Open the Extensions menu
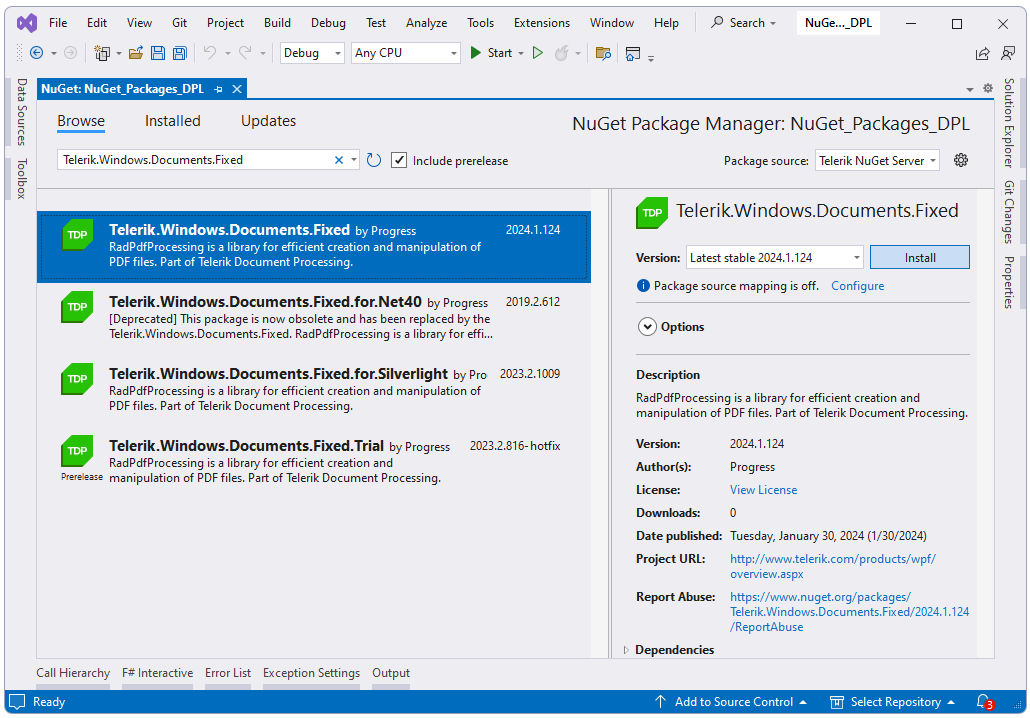 click(541, 22)
